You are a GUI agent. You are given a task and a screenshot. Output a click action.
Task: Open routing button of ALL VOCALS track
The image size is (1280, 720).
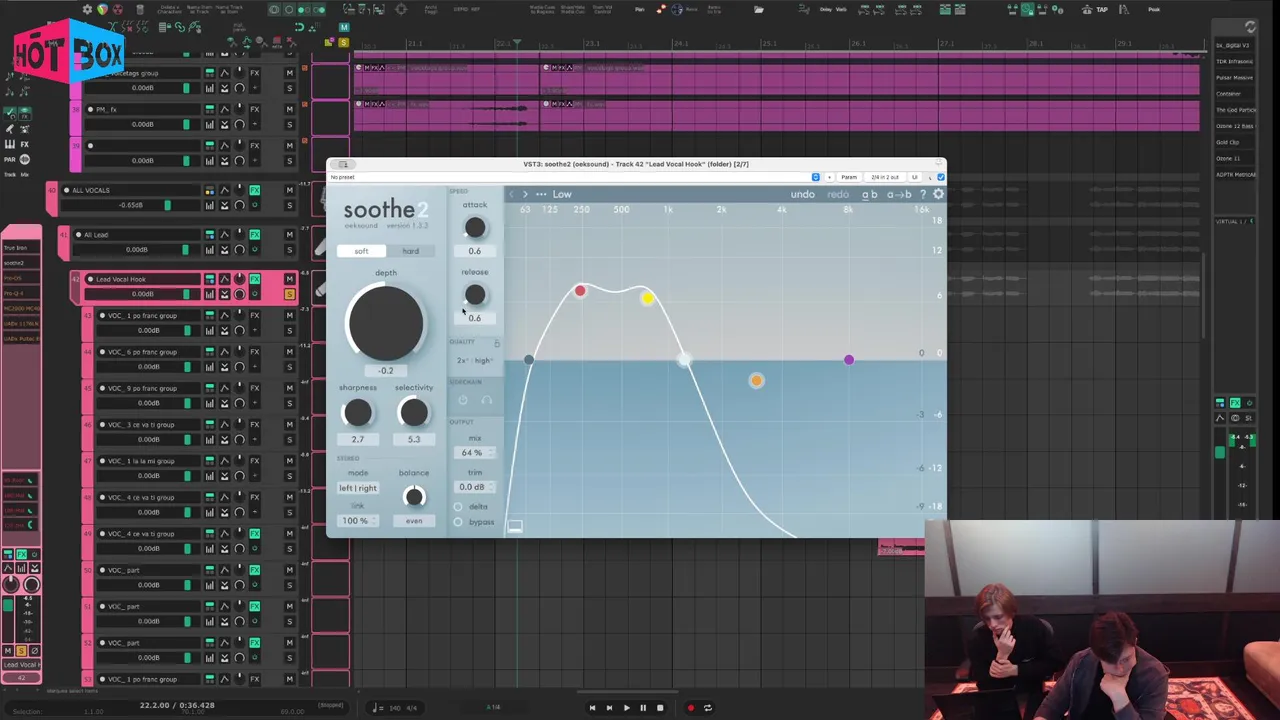point(210,190)
